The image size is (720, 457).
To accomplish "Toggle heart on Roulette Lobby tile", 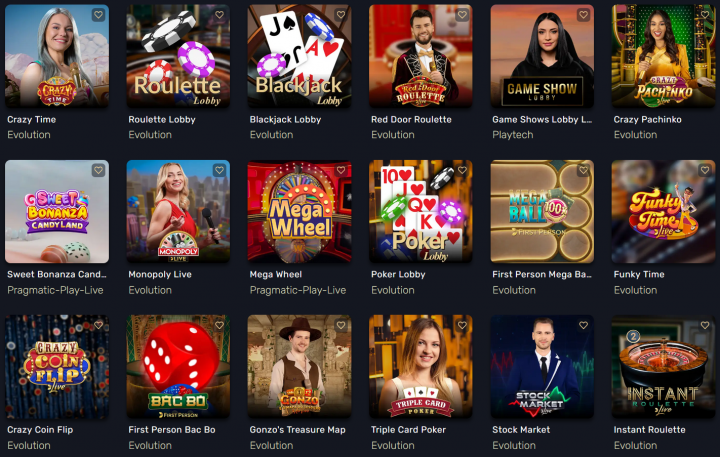I will (x=219, y=15).
